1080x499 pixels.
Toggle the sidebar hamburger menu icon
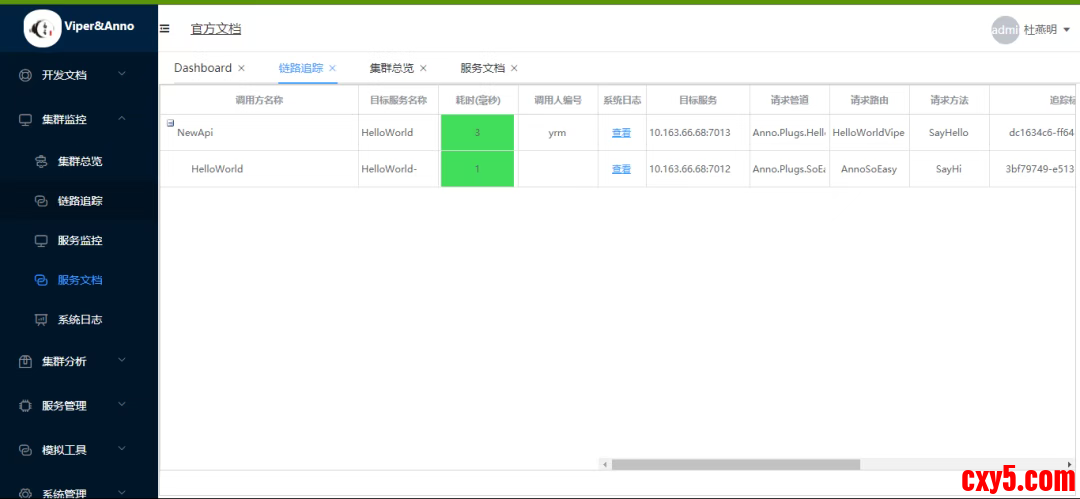[x=165, y=29]
